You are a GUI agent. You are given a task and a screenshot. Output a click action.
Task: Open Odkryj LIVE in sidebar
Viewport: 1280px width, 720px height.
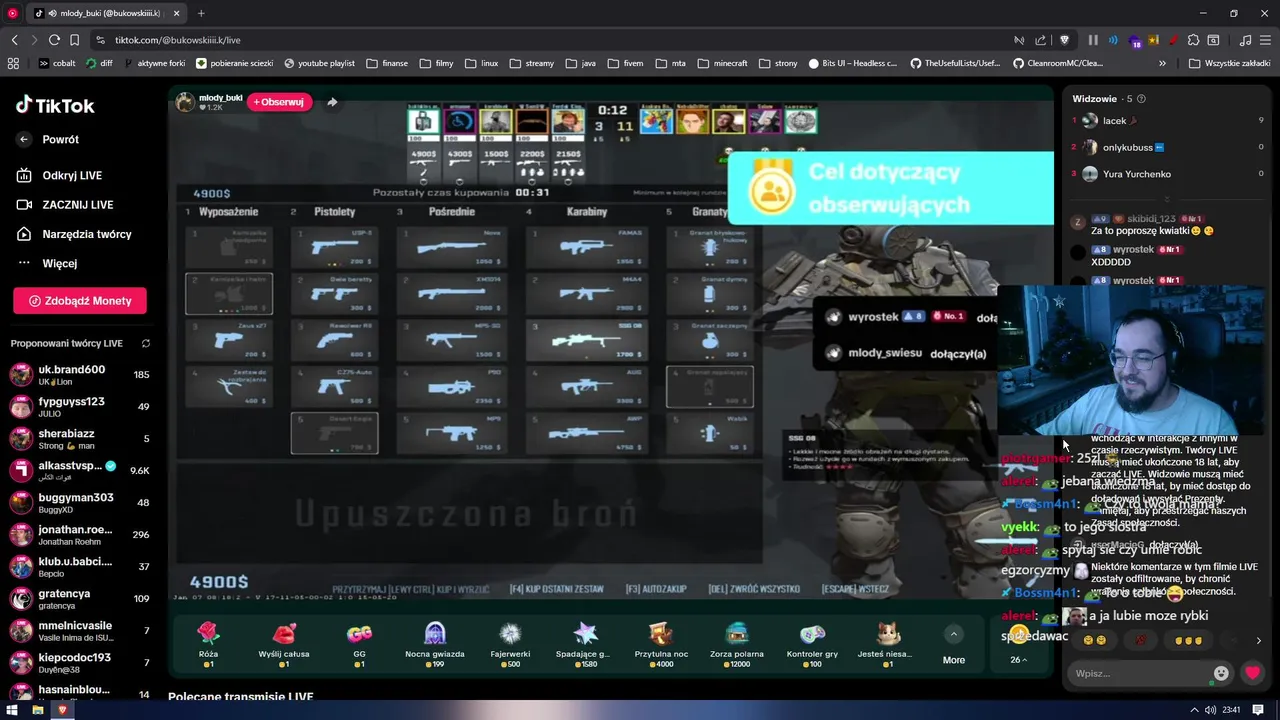point(72,175)
